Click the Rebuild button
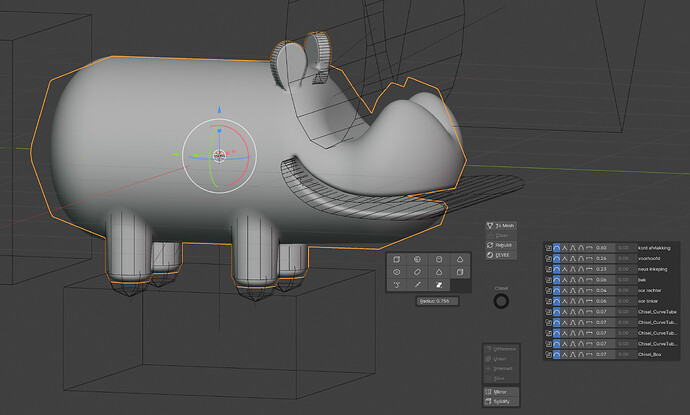Image resolution: width=690 pixels, height=415 pixels. [x=501, y=245]
